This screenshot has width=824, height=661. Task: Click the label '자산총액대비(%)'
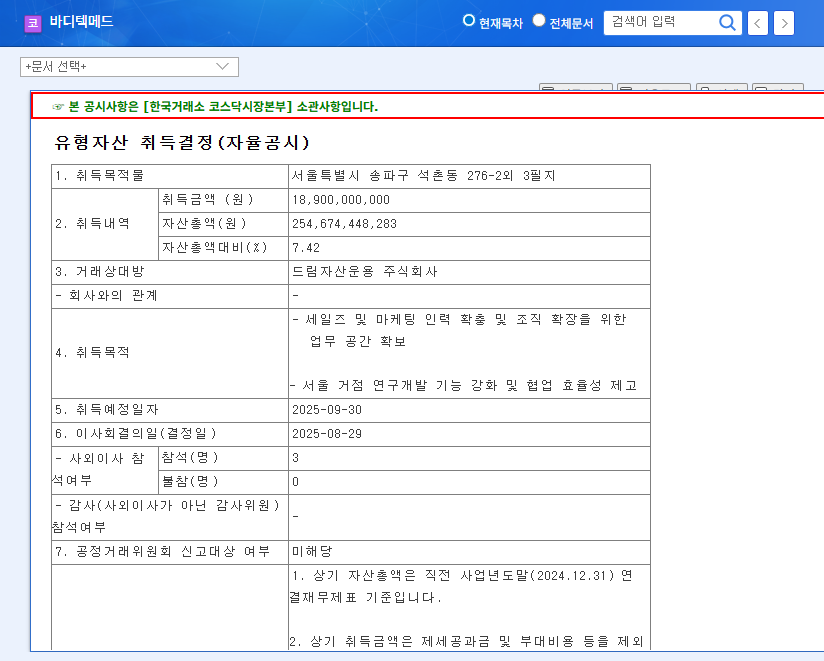pyautogui.click(x=214, y=247)
